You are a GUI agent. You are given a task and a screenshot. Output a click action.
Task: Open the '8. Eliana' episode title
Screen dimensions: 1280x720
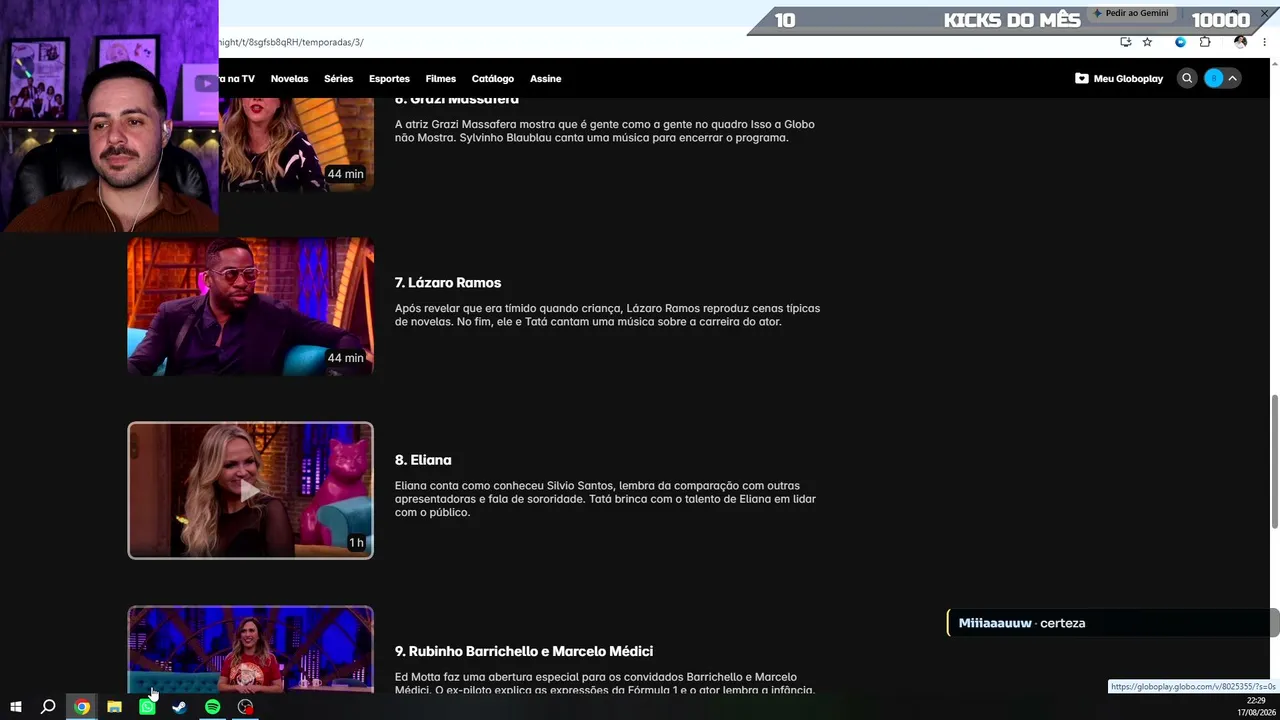pos(423,460)
